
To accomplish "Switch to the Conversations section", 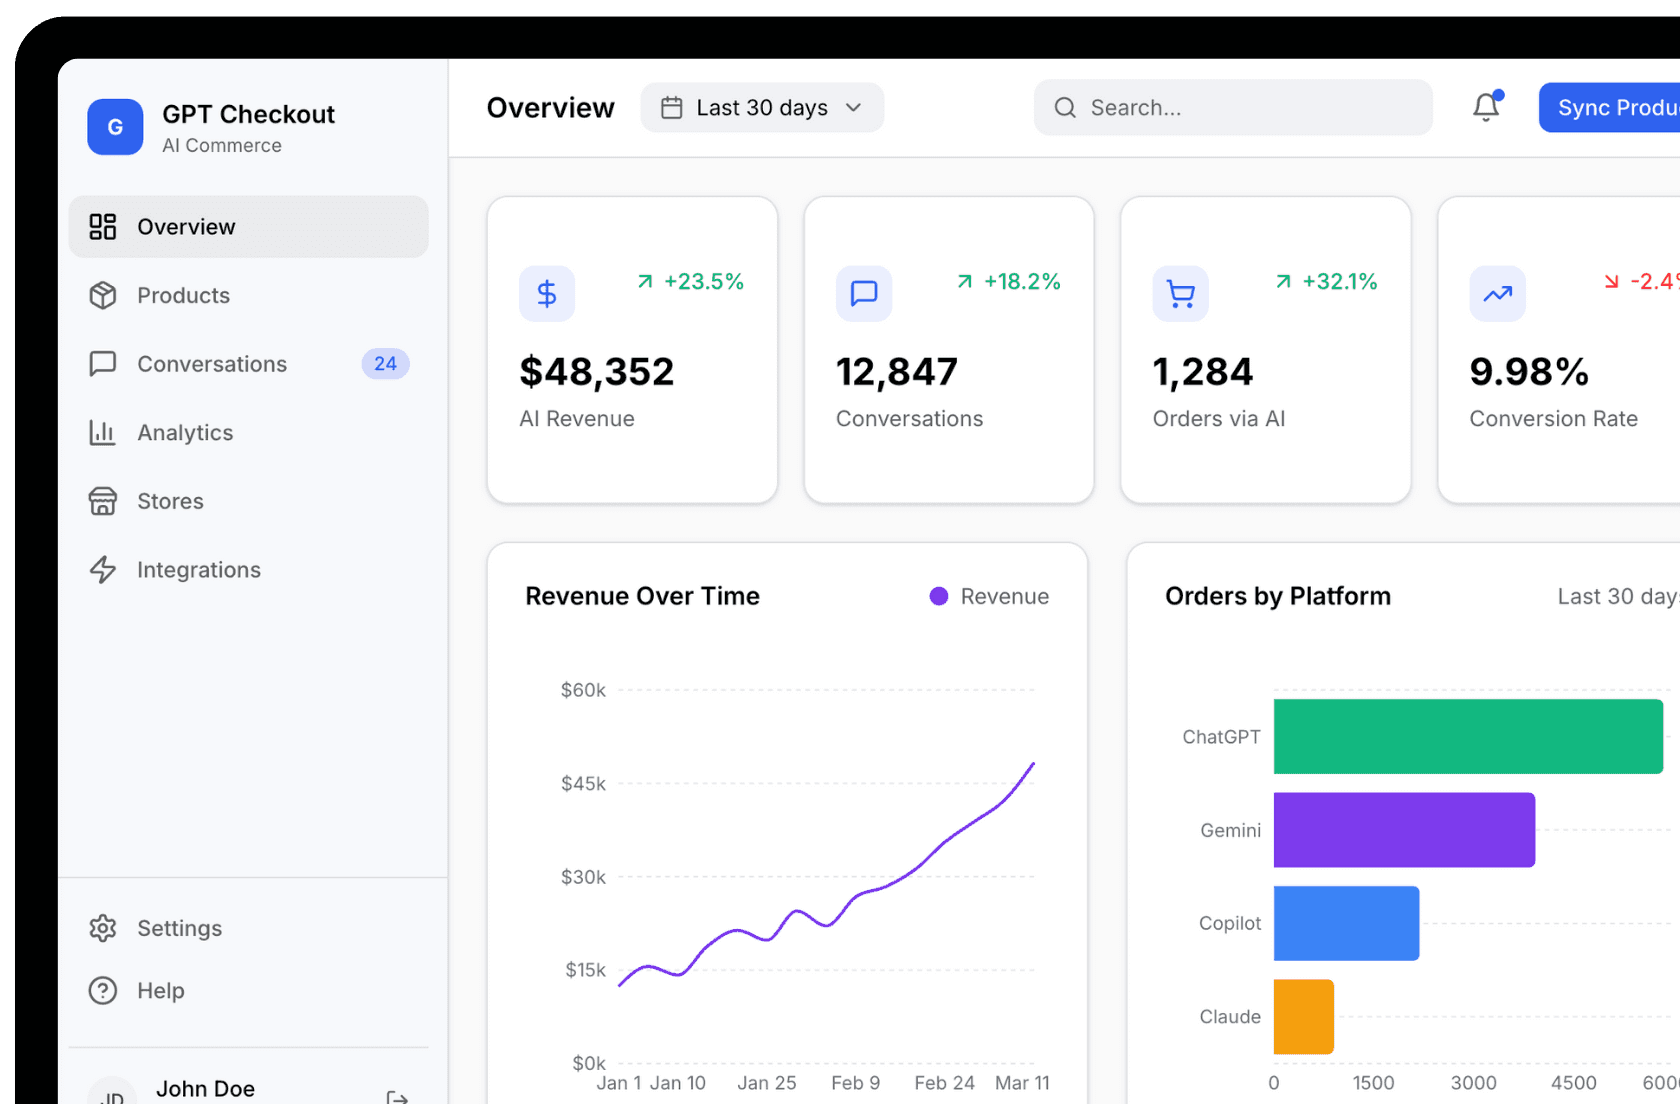I will point(212,364).
